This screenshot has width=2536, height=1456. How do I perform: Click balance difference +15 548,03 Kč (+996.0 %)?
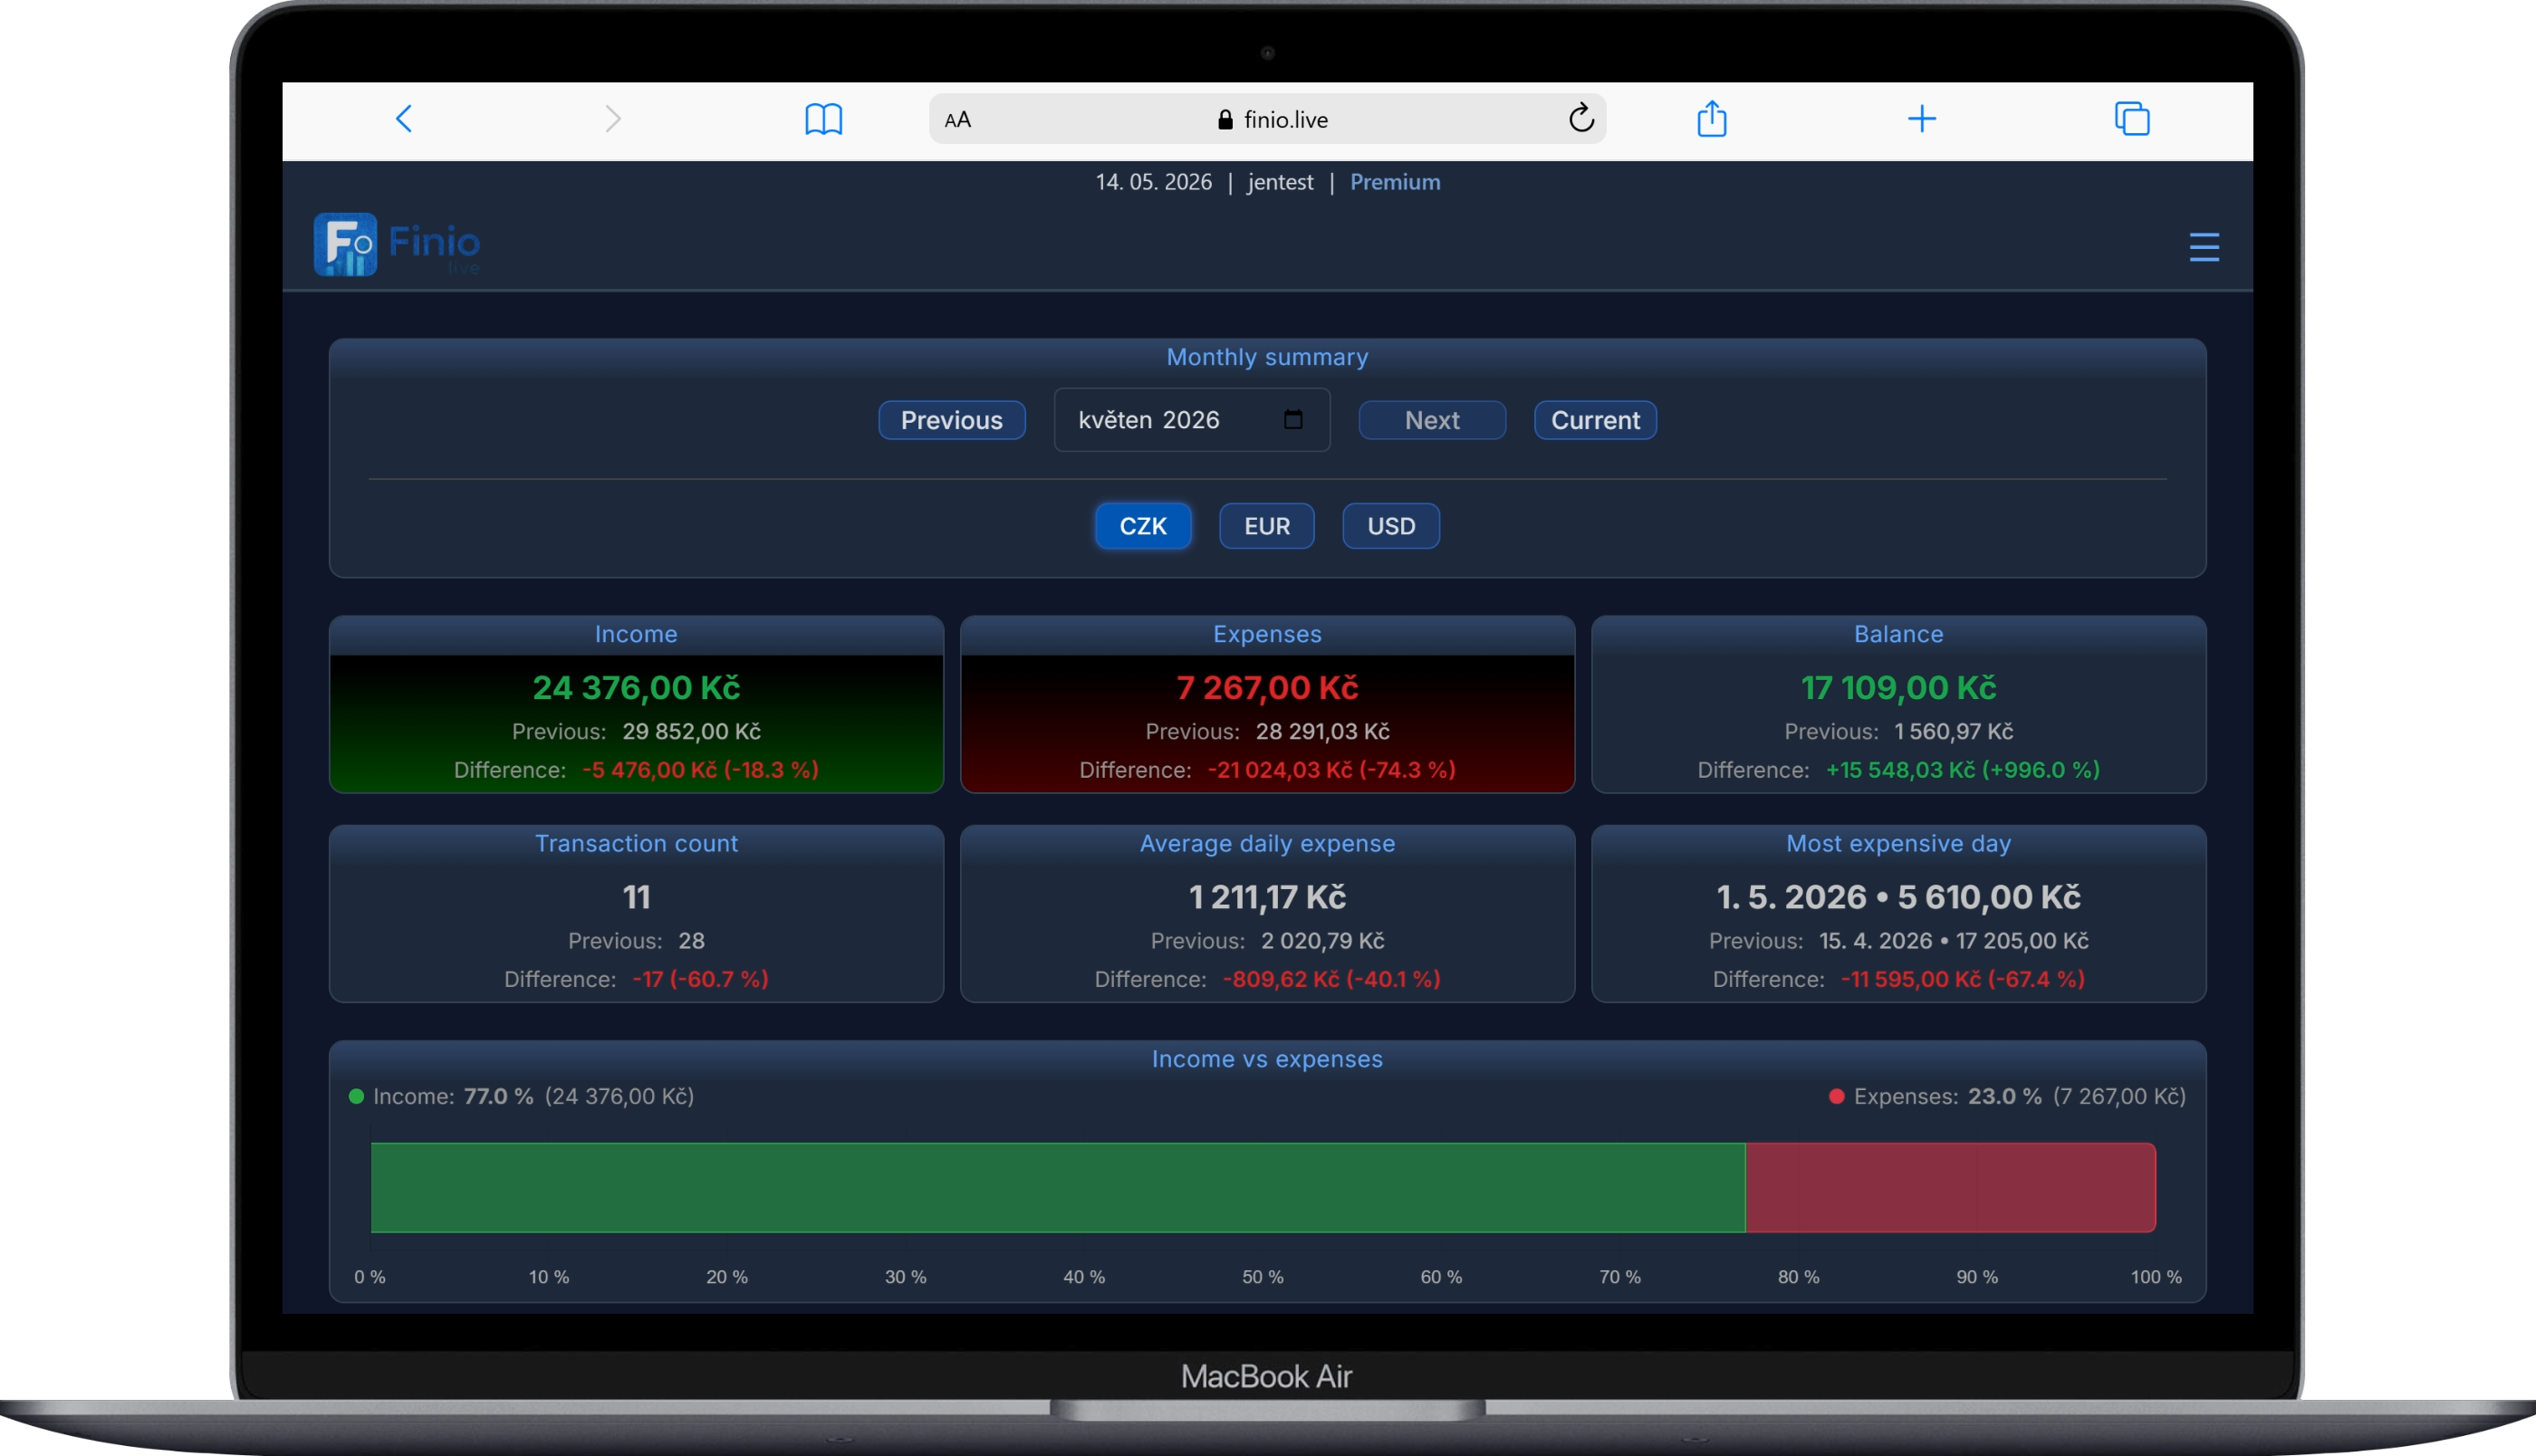[x=1962, y=769]
